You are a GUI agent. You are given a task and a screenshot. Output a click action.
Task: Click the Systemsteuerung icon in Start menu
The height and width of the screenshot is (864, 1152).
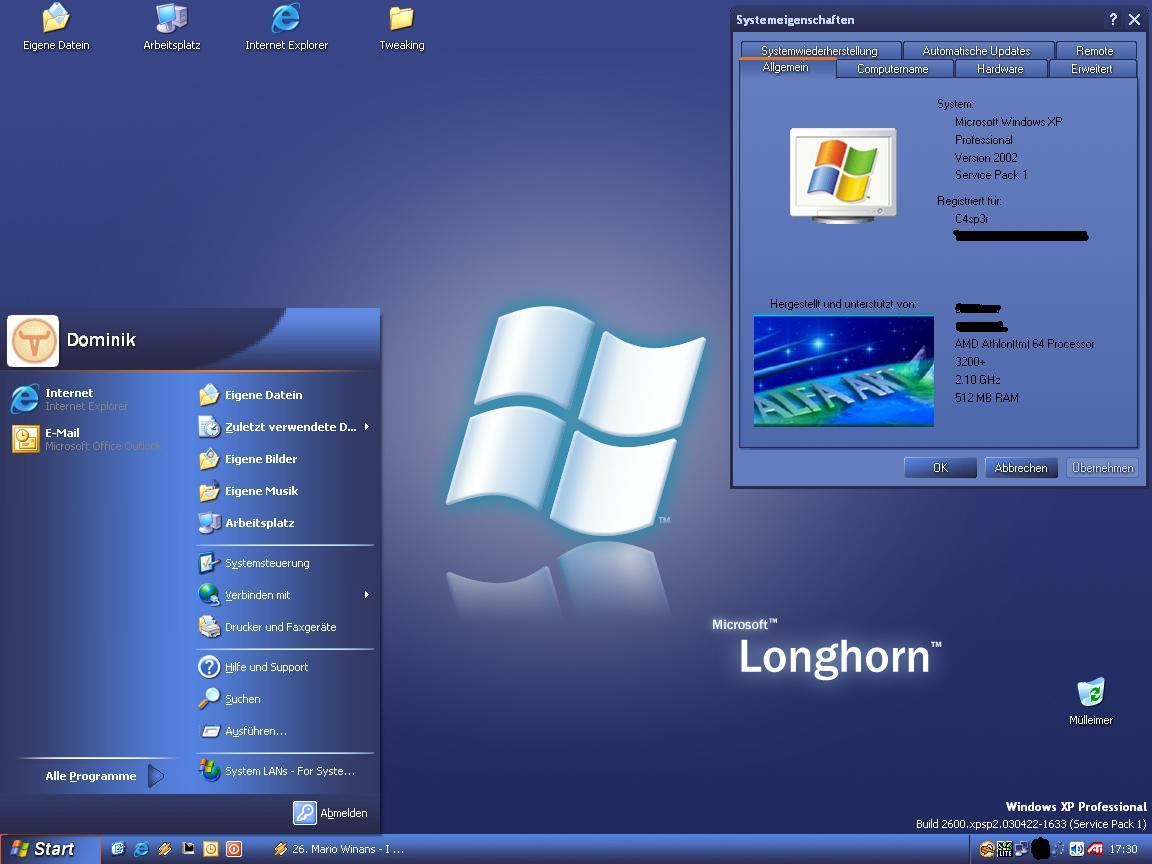click(x=209, y=563)
